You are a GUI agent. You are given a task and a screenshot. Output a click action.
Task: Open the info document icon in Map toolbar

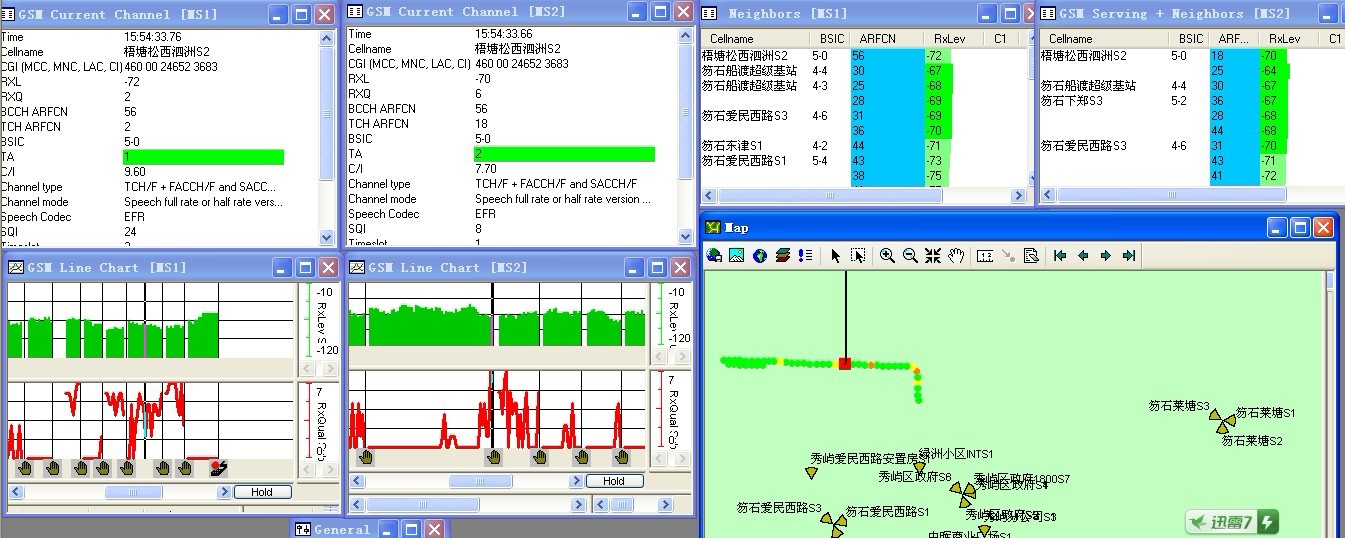click(x=1031, y=256)
